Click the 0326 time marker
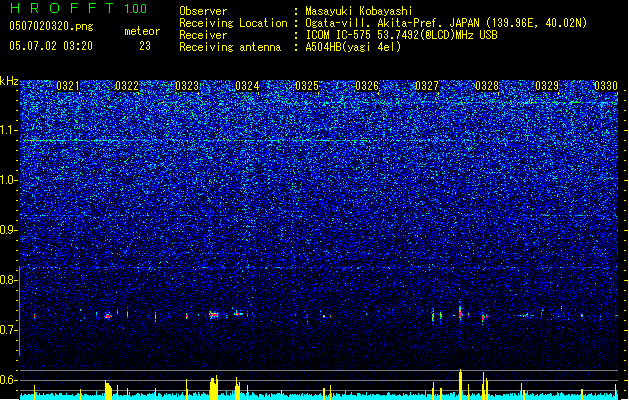 click(367, 86)
